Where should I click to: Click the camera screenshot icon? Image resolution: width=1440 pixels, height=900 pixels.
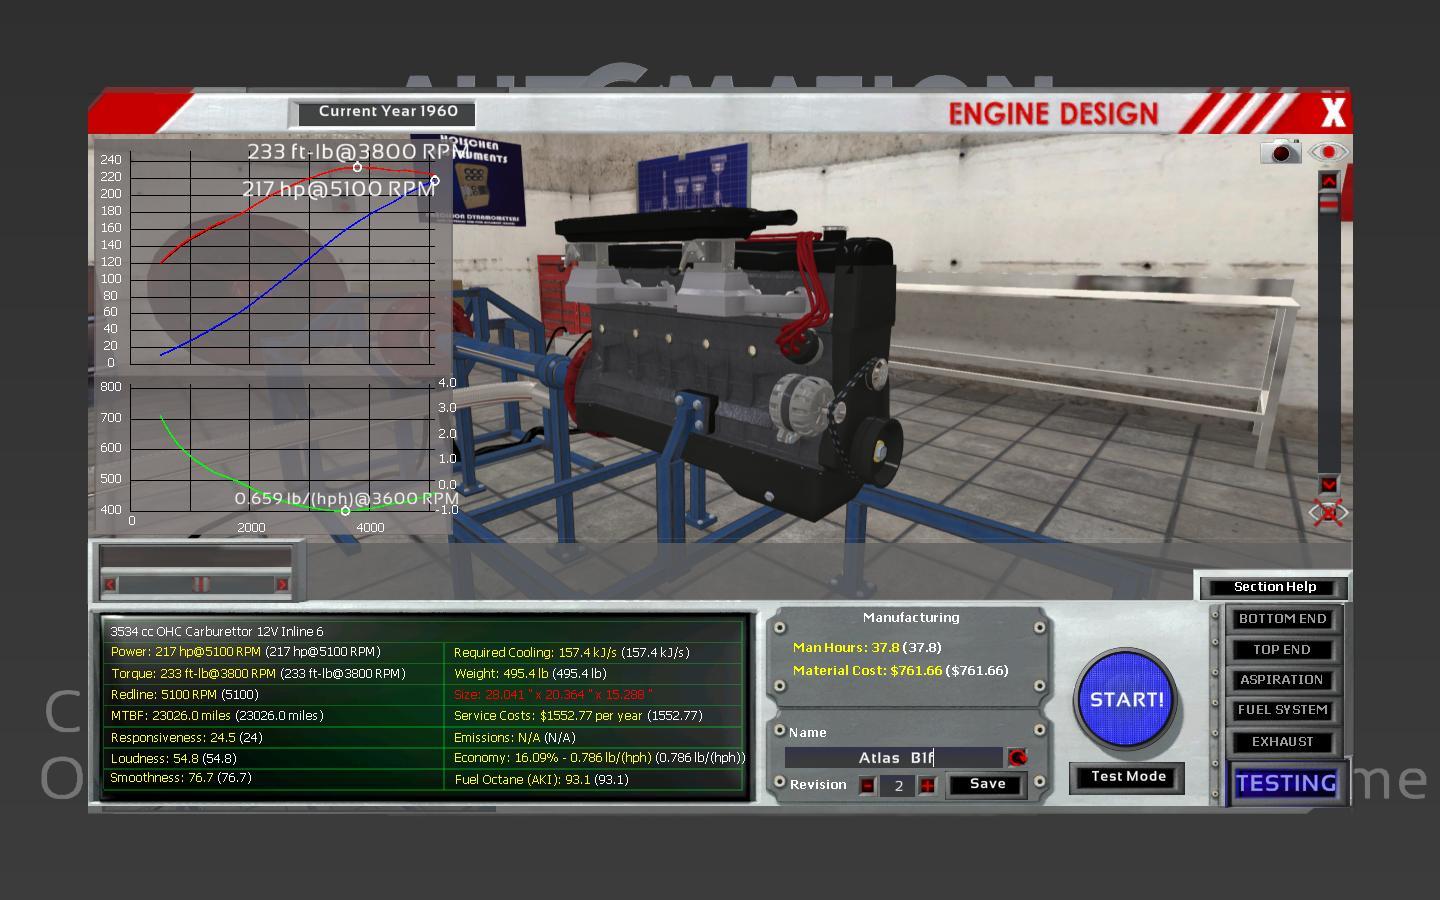[x=1280, y=152]
